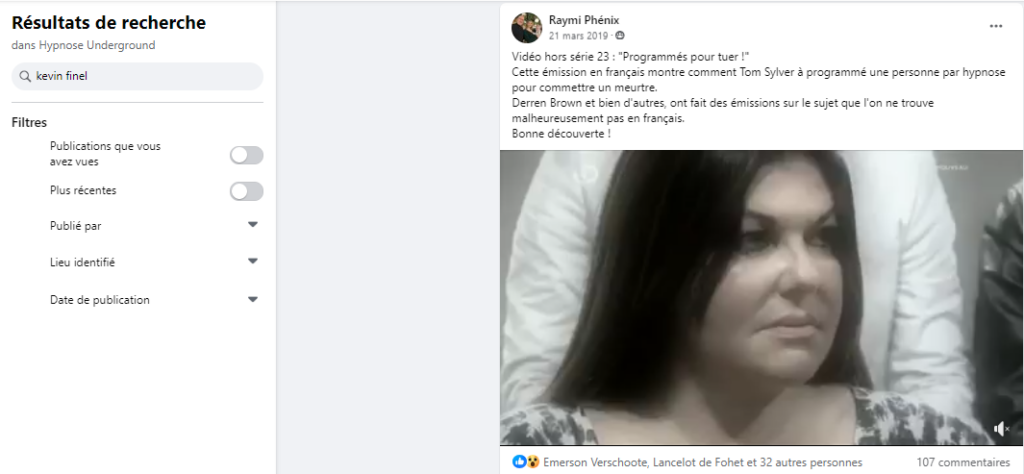The height and width of the screenshot is (474, 1024).
Task: Click Raymi Phénix profile picture
Action: pos(526,27)
